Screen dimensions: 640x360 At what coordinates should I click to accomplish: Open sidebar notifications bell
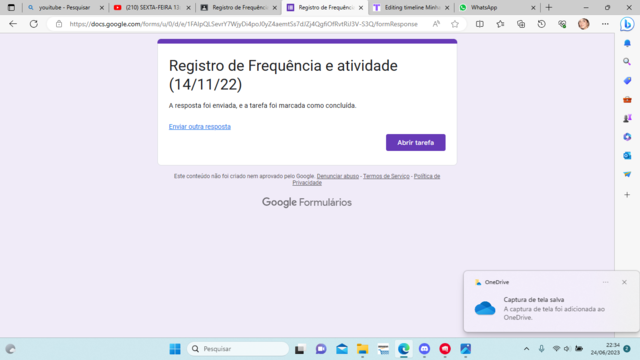tap(627, 43)
